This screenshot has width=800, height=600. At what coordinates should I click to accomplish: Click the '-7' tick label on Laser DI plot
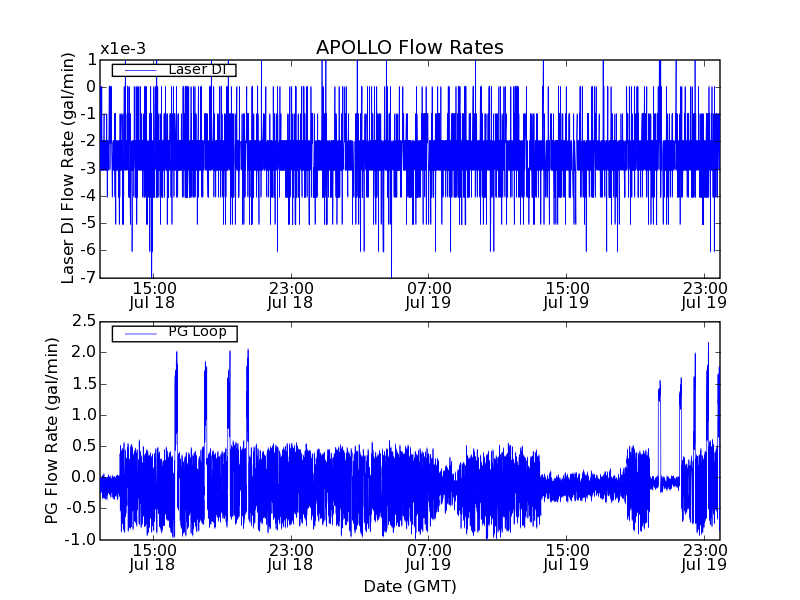(88, 277)
